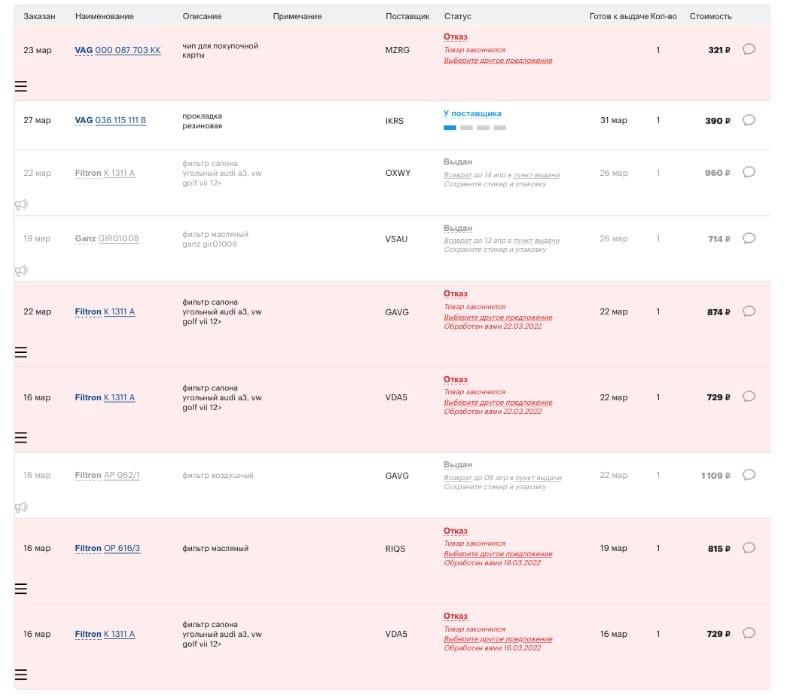Open the Filtron OP 616/3 part link
The width and height of the screenshot is (790, 697).
109,548
